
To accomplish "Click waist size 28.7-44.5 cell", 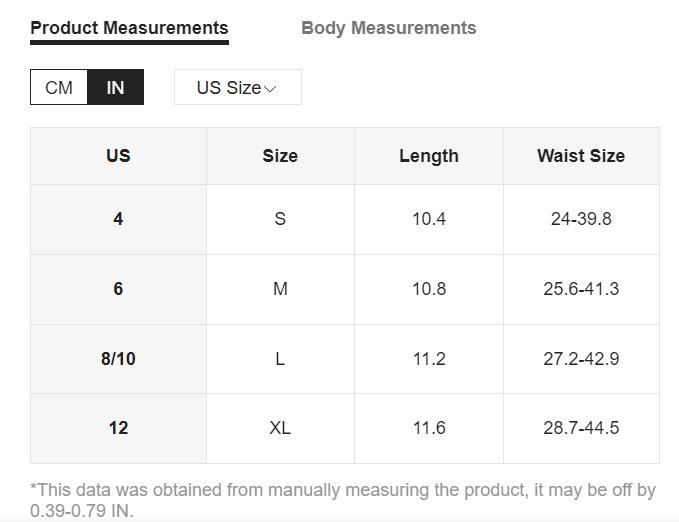I will click(x=581, y=428).
